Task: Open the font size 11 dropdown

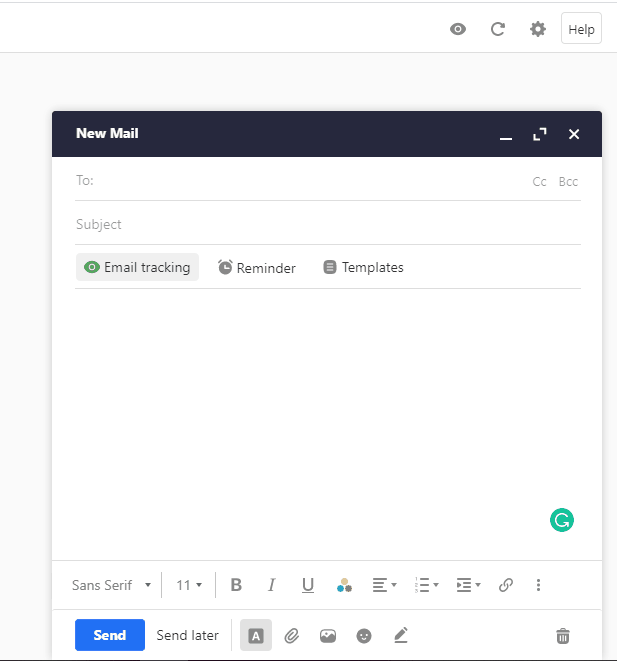Action: 189,585
